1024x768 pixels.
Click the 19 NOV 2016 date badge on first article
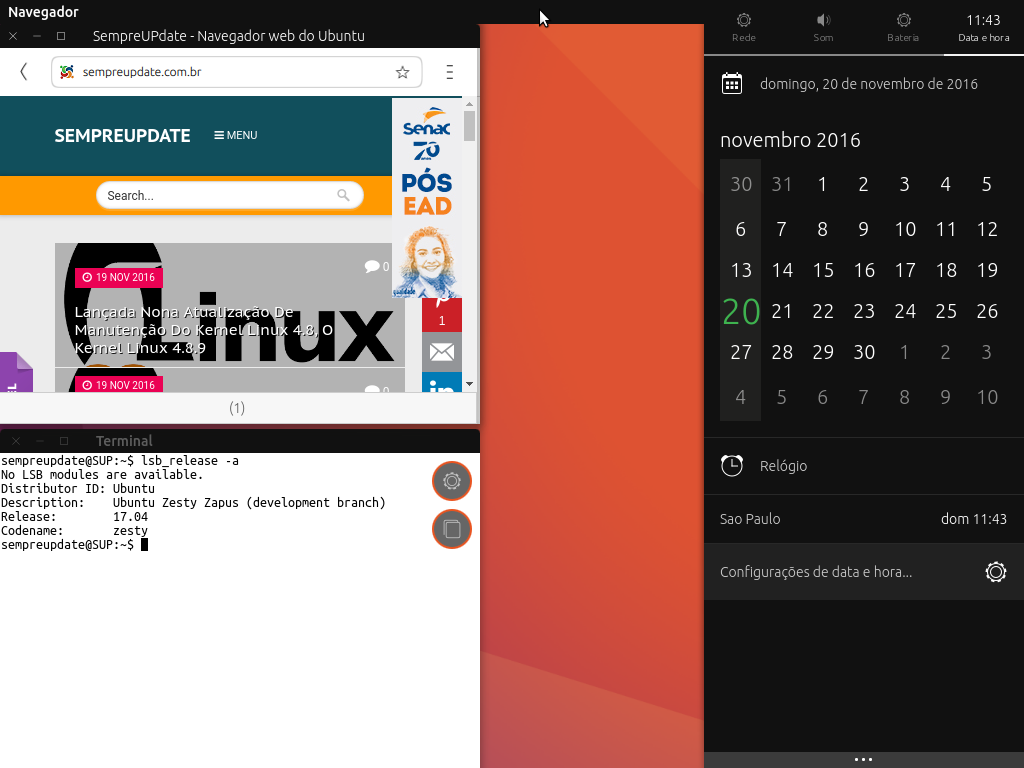point(119,278)
